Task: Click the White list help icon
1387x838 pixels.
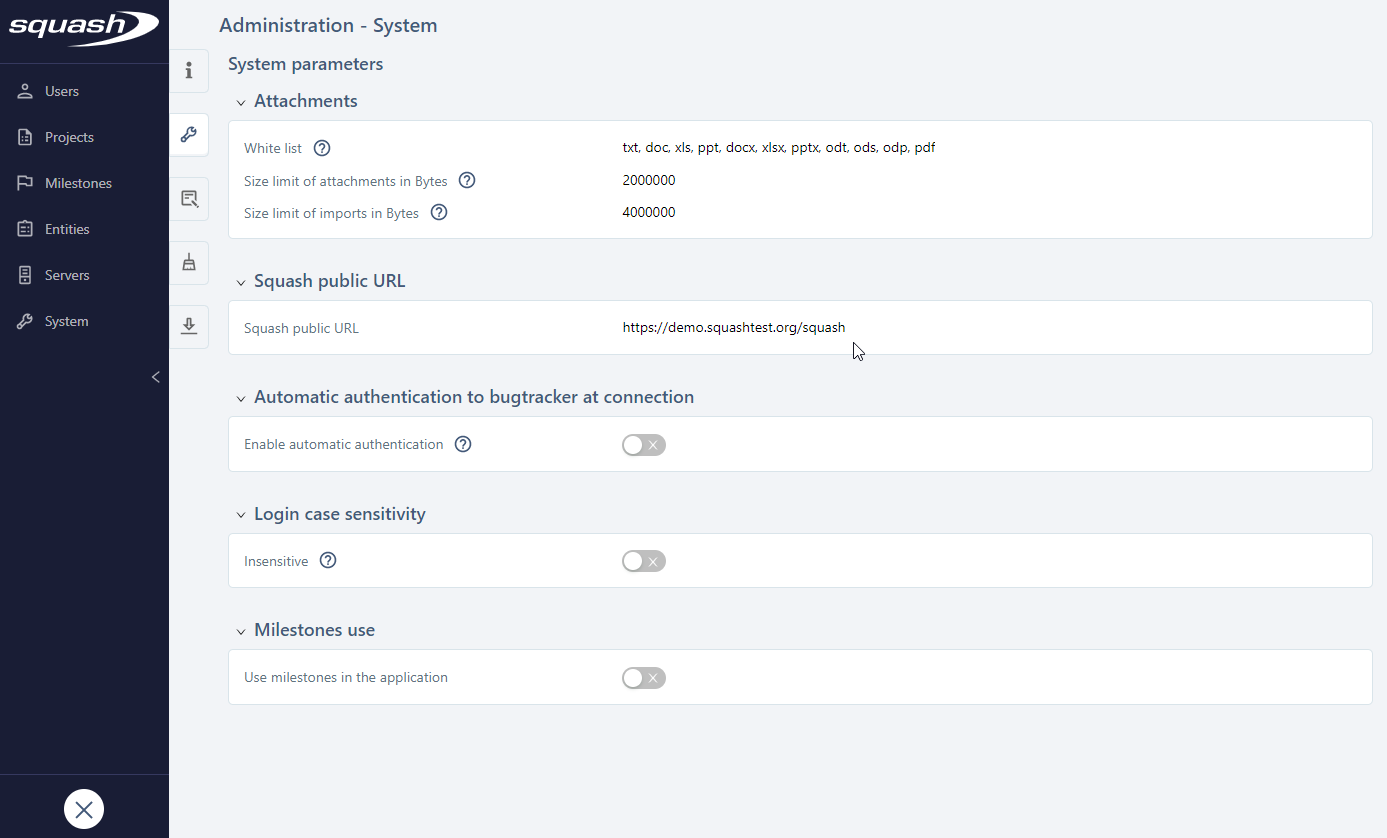Action: click(322, 148)
